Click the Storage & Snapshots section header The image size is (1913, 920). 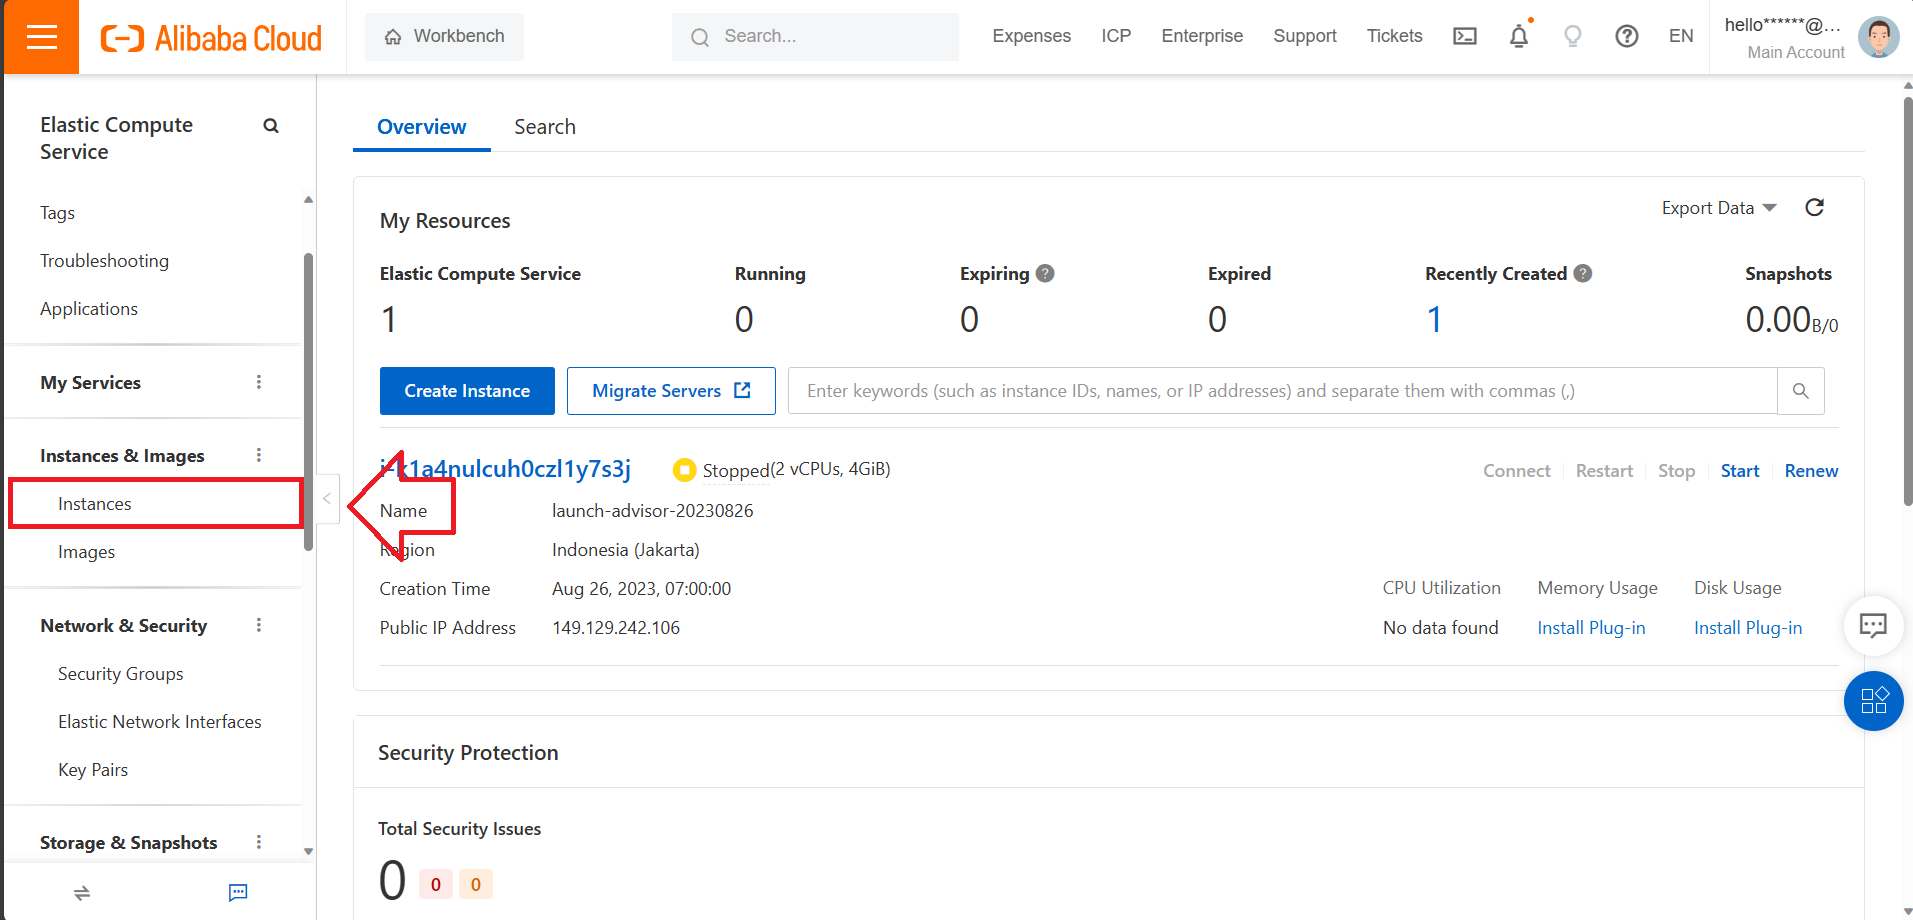[128, 843]
